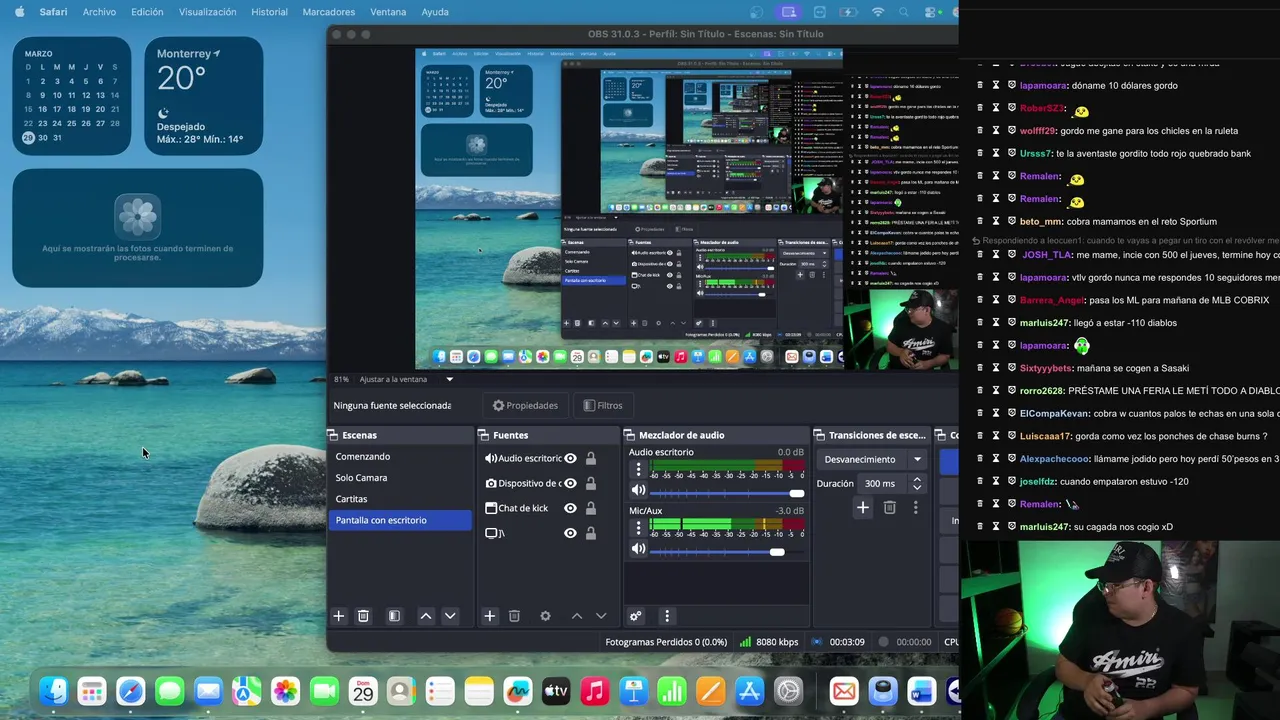Open Finder from the Dock
The width and height of the screenshot is (1280, 720).
pos(53,691)
